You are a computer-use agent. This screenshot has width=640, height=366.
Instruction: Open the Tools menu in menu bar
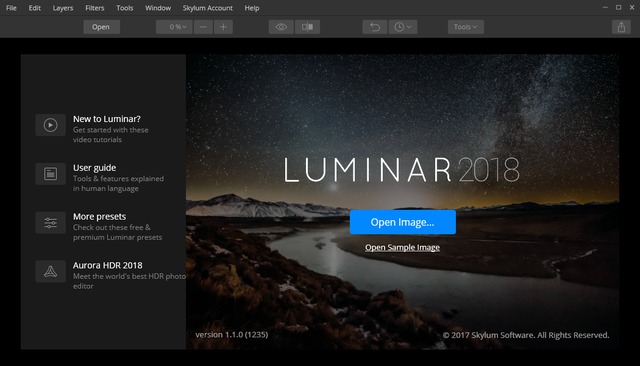(x=124, y=8)
